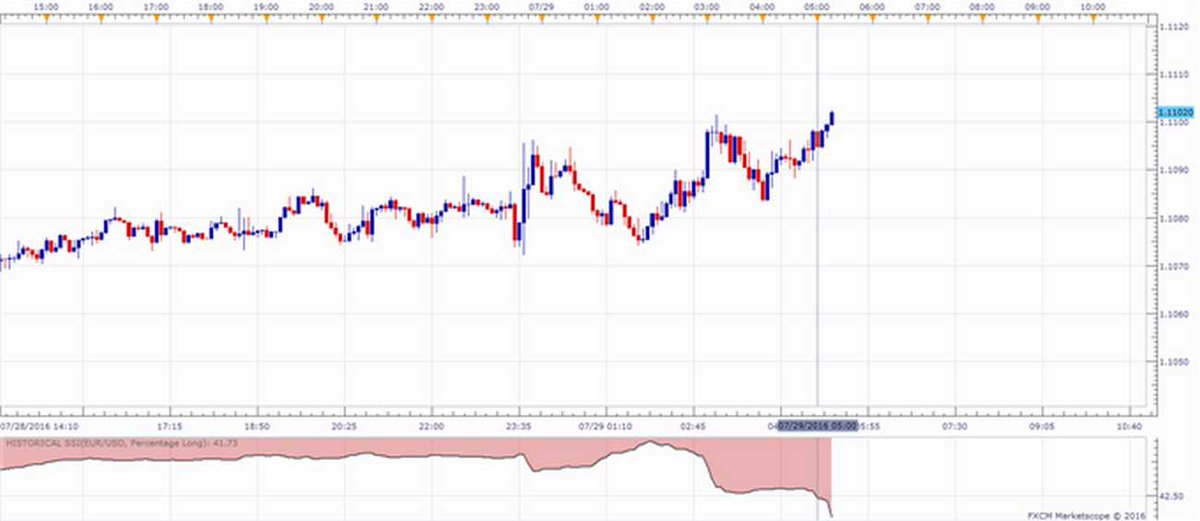
Task: Click the orange marker under top 07/29
Action: pos(542,19)
